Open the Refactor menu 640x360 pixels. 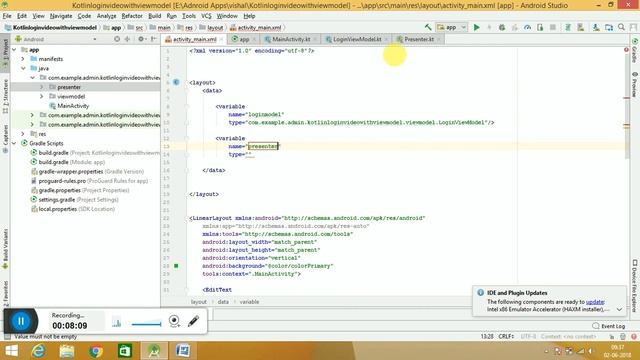click(x=132, y=16)
